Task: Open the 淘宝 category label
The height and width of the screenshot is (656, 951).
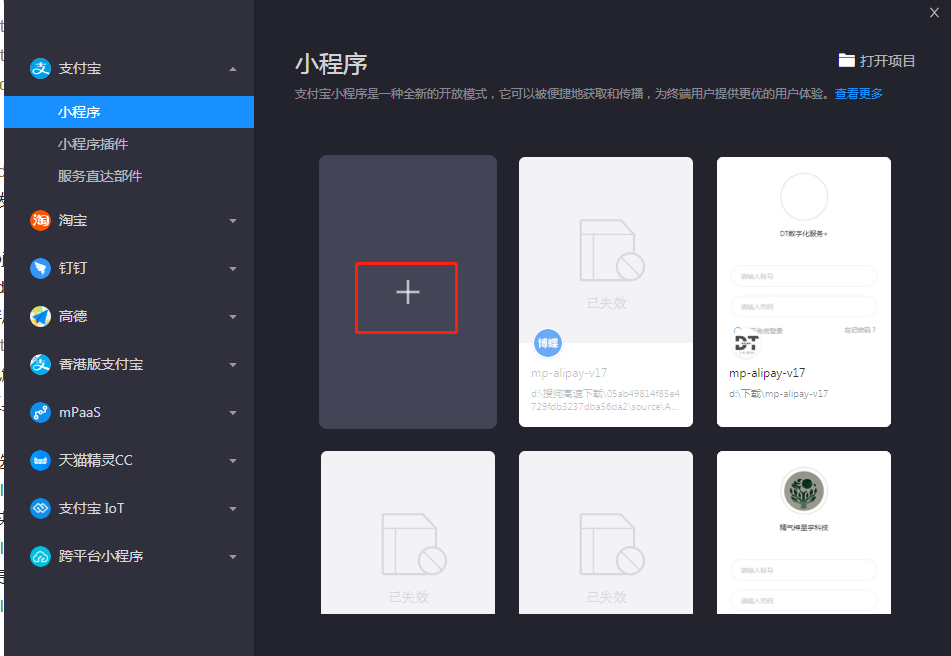Action: point(73,220)
